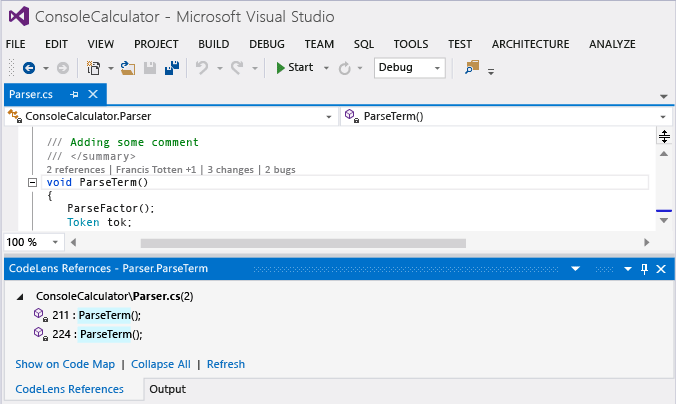
Task: Open the TEAM menu
Action: [319, 44]
